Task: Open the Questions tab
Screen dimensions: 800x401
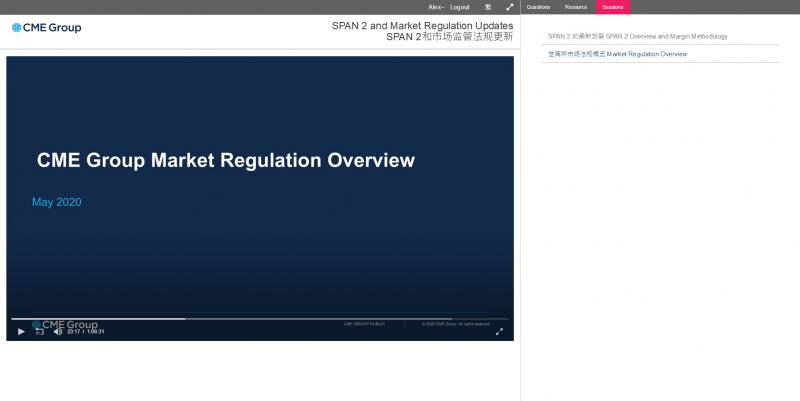Action: [x=538, y=7]
